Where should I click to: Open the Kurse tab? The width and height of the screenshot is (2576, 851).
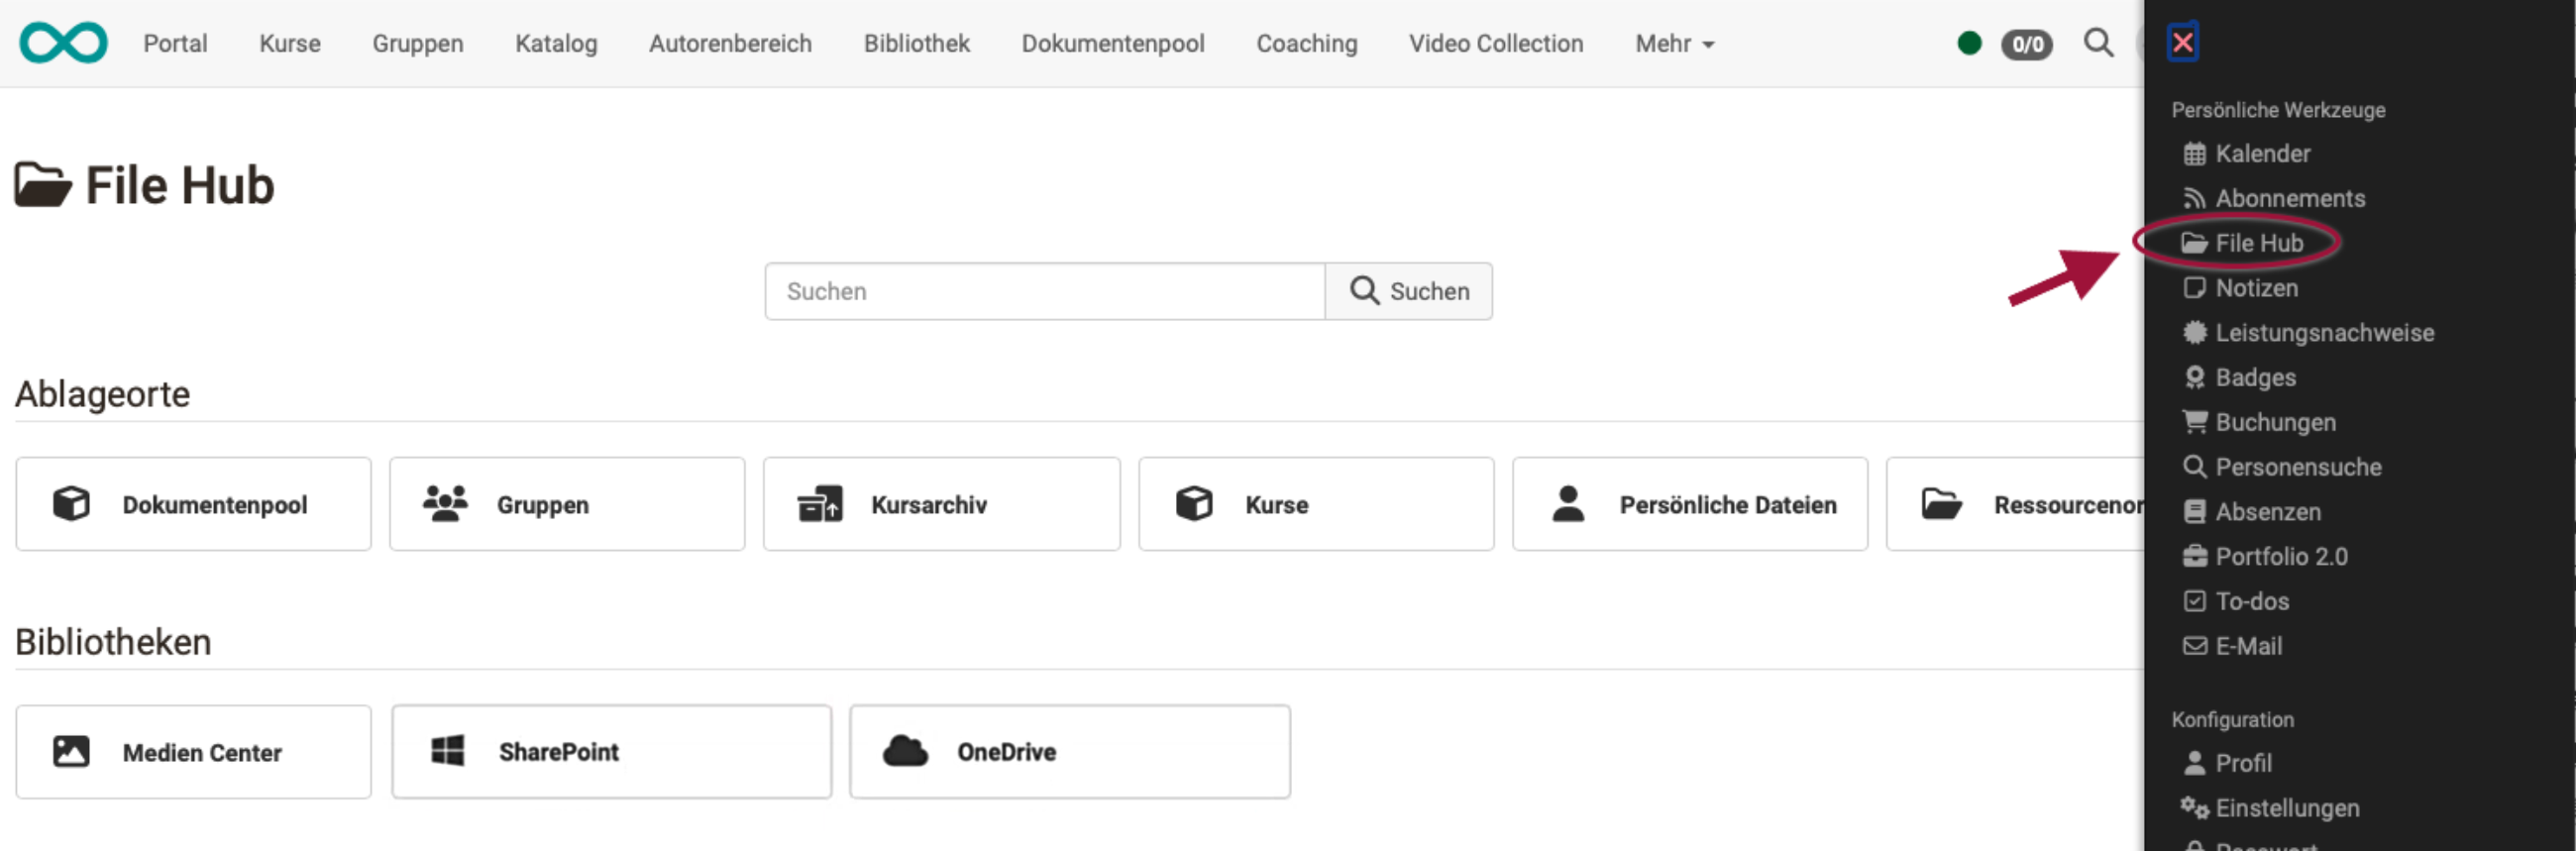point(290,44)
